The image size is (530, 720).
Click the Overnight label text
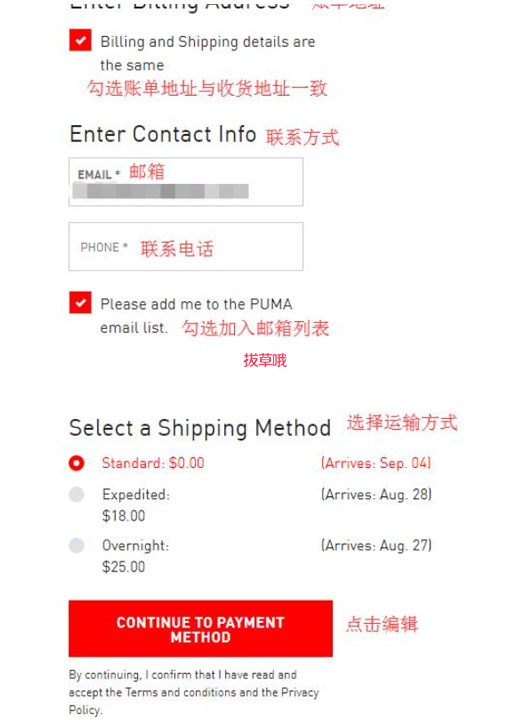point(135,546)
